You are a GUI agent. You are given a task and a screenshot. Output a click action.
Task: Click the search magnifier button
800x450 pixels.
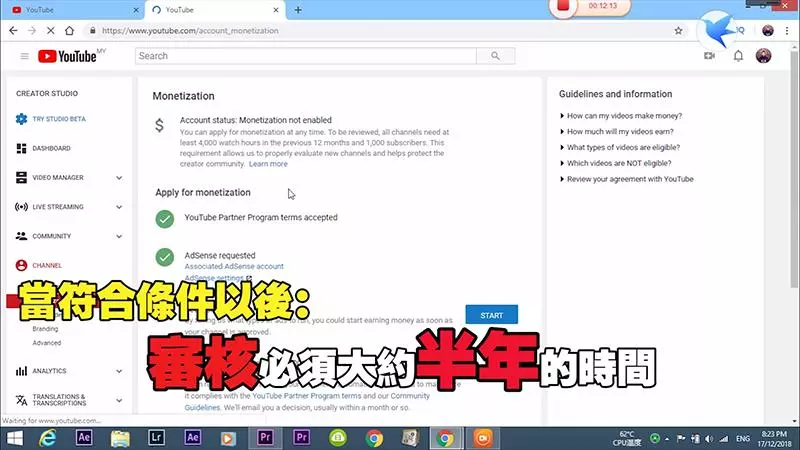tap(495, 56)
